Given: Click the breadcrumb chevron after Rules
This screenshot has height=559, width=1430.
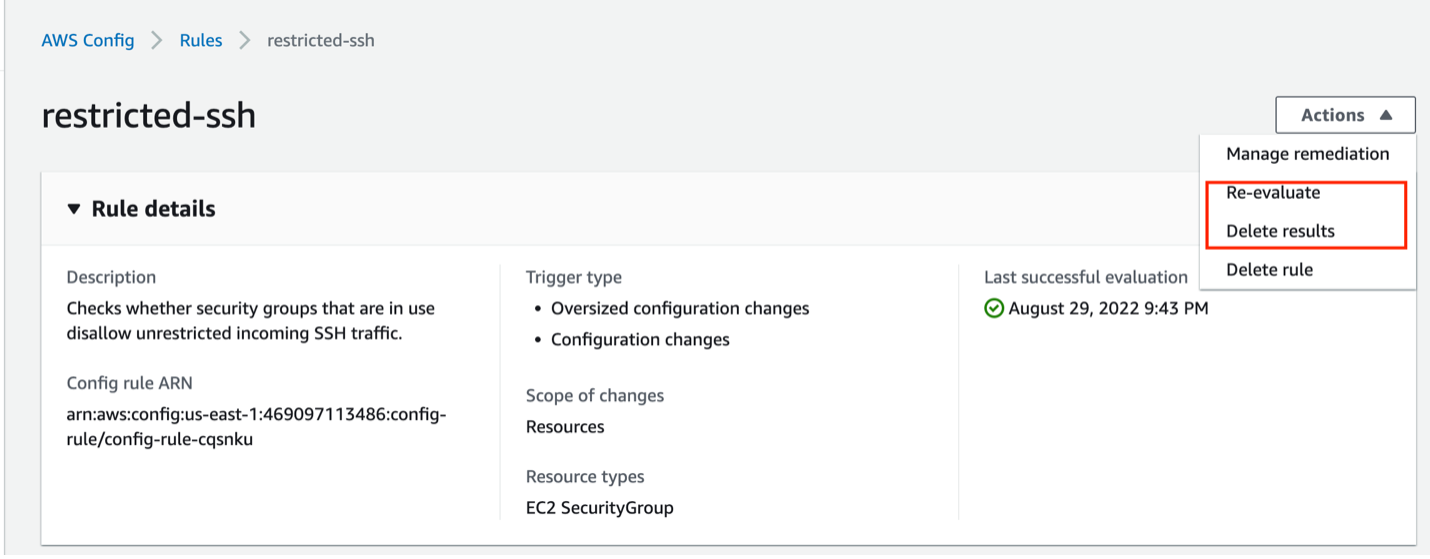Looking at the screenshot, I should coord(245,41).
